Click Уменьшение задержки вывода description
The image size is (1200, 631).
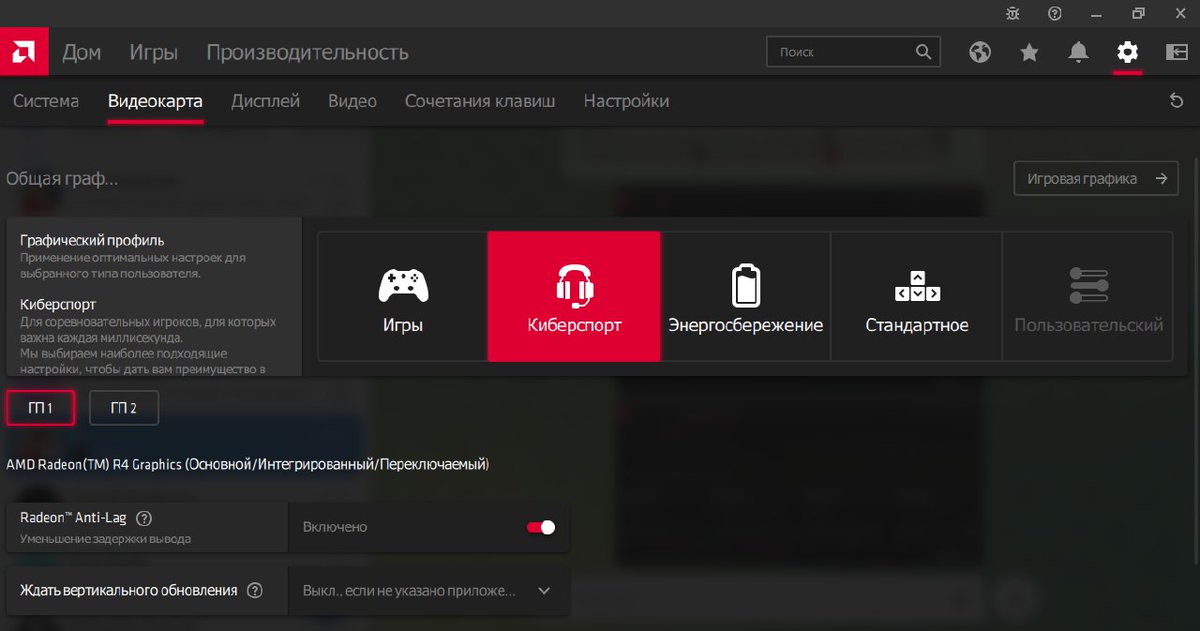coord(105,539)
